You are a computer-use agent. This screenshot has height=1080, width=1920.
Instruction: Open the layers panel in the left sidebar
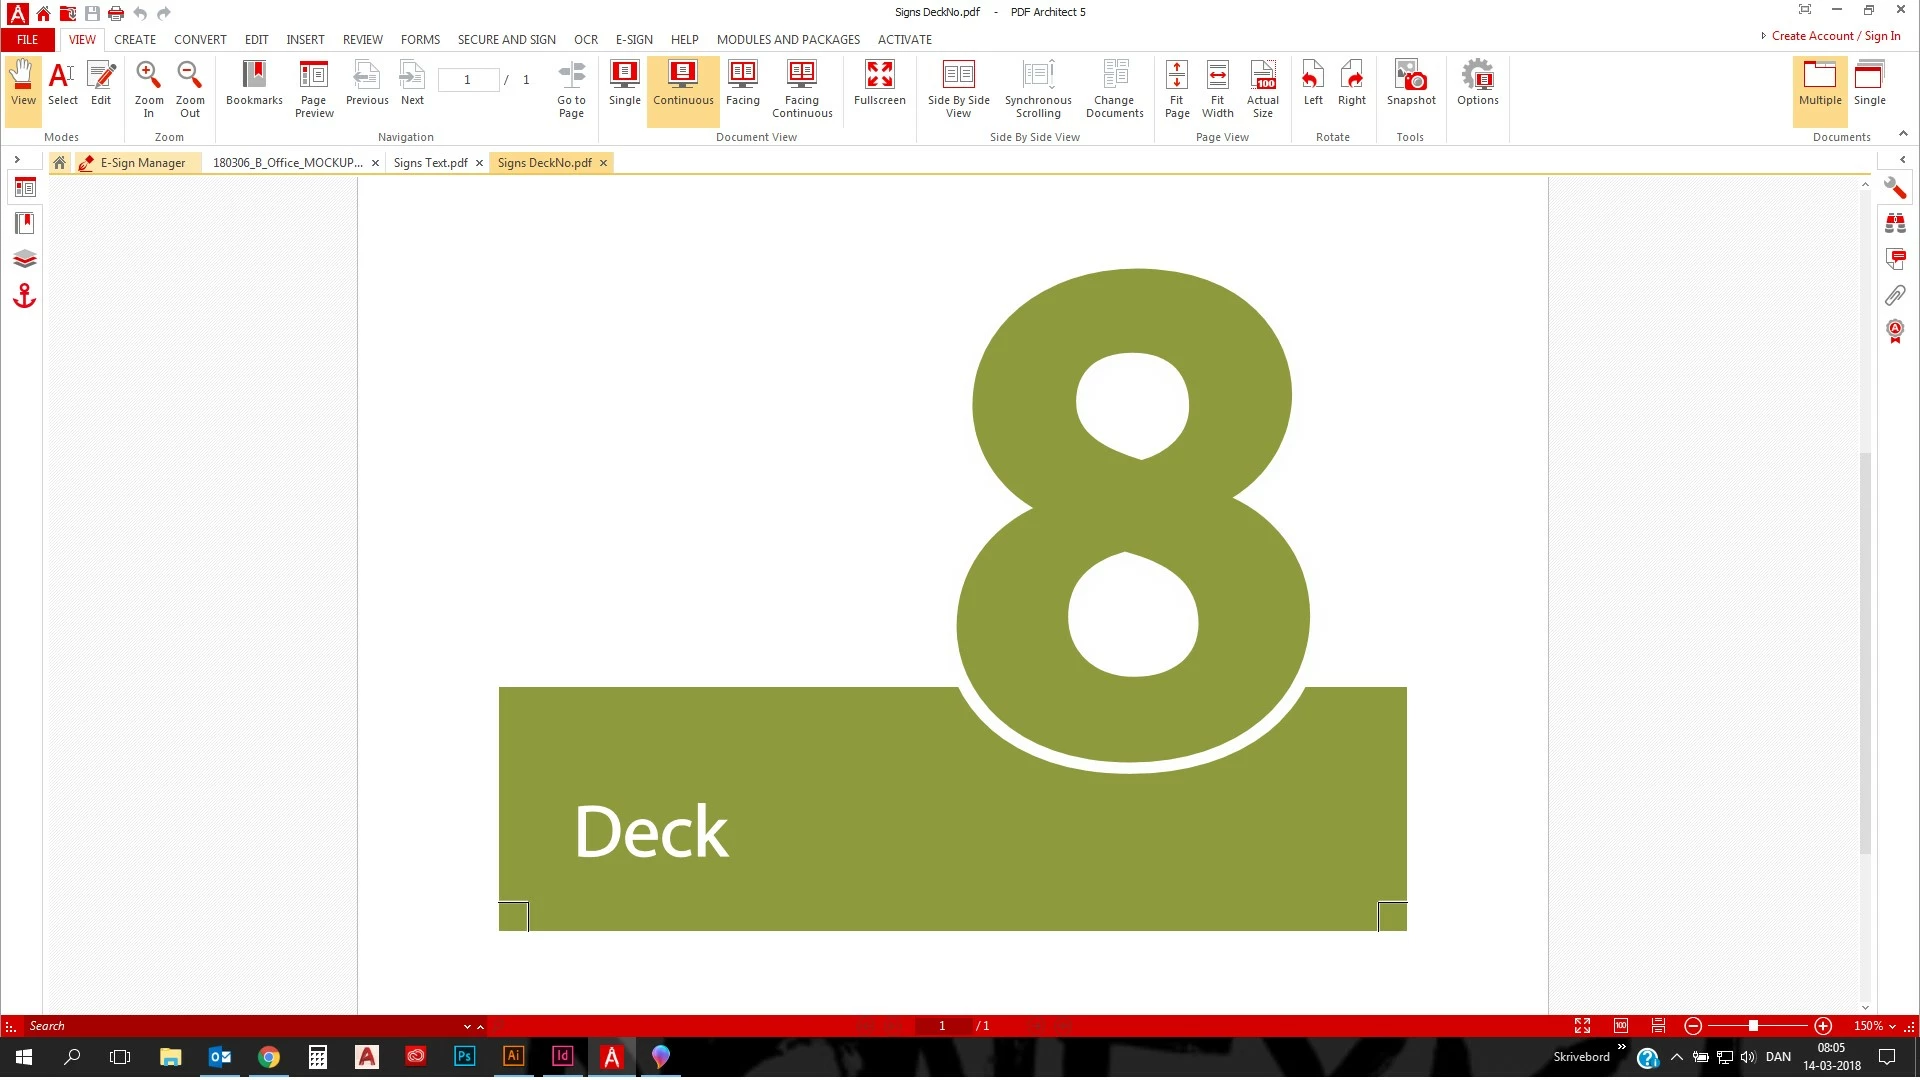pyautogui.click(x=24, y=259)
